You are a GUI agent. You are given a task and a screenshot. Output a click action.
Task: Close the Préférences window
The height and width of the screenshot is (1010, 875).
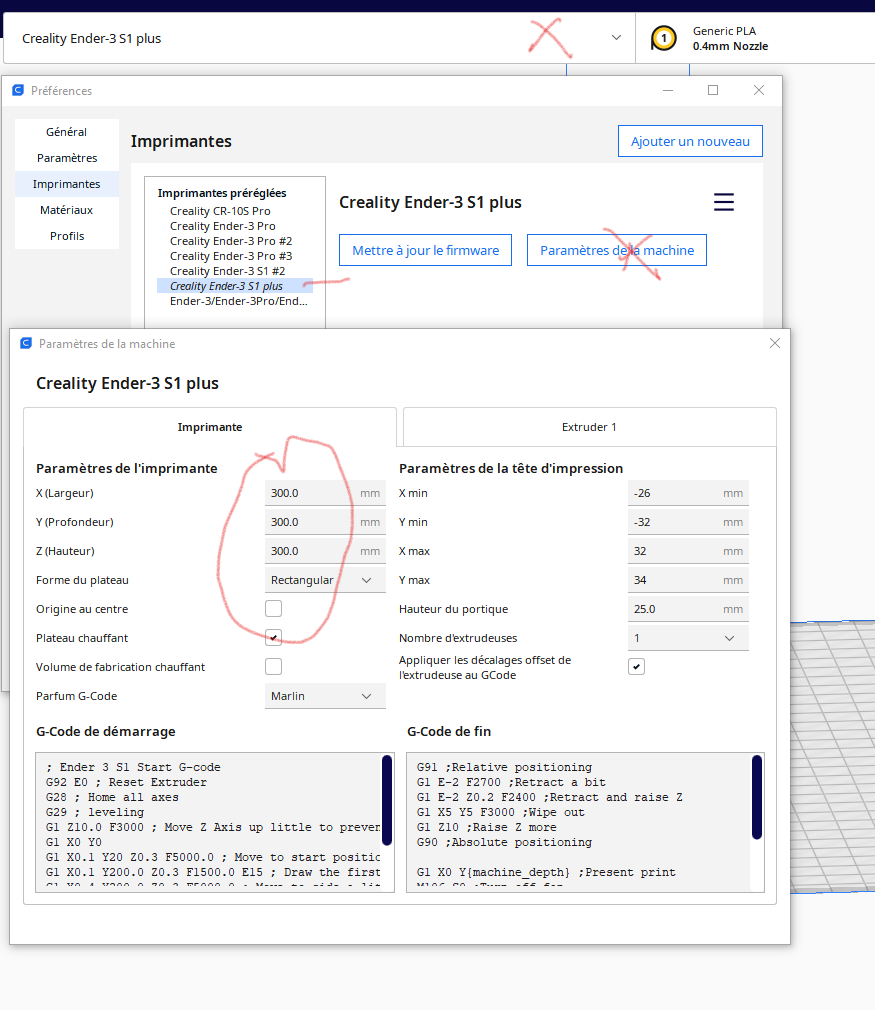[759, 90]
